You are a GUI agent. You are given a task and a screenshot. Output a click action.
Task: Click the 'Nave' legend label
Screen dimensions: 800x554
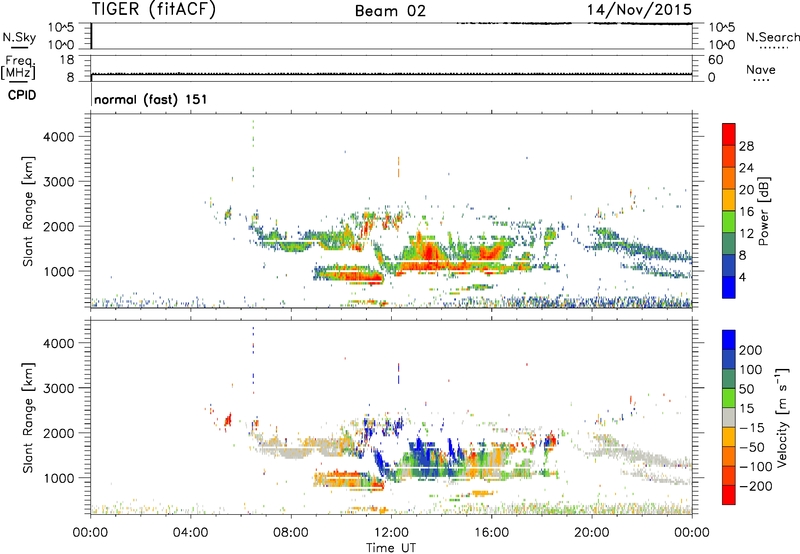[761, 69]
